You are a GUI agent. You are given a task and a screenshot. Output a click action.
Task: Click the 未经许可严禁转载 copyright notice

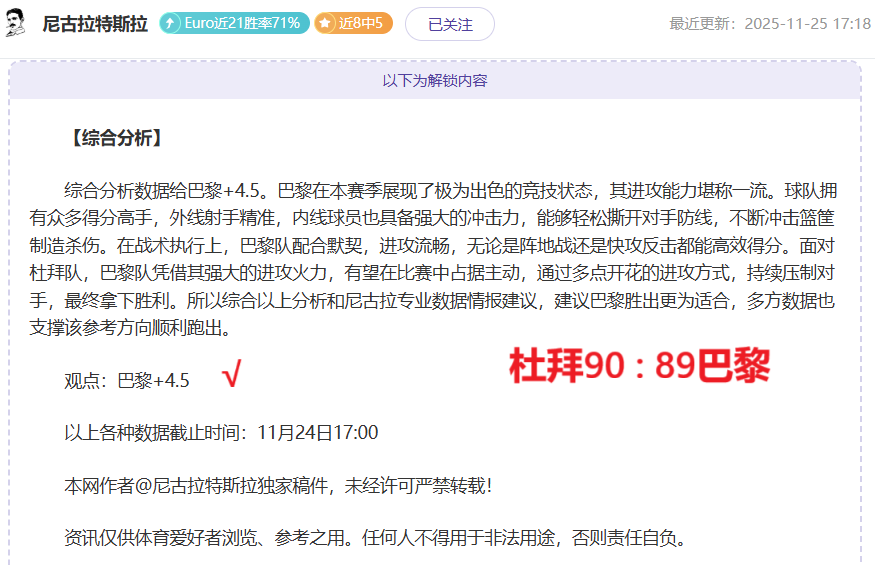click(x=418, y=485)
